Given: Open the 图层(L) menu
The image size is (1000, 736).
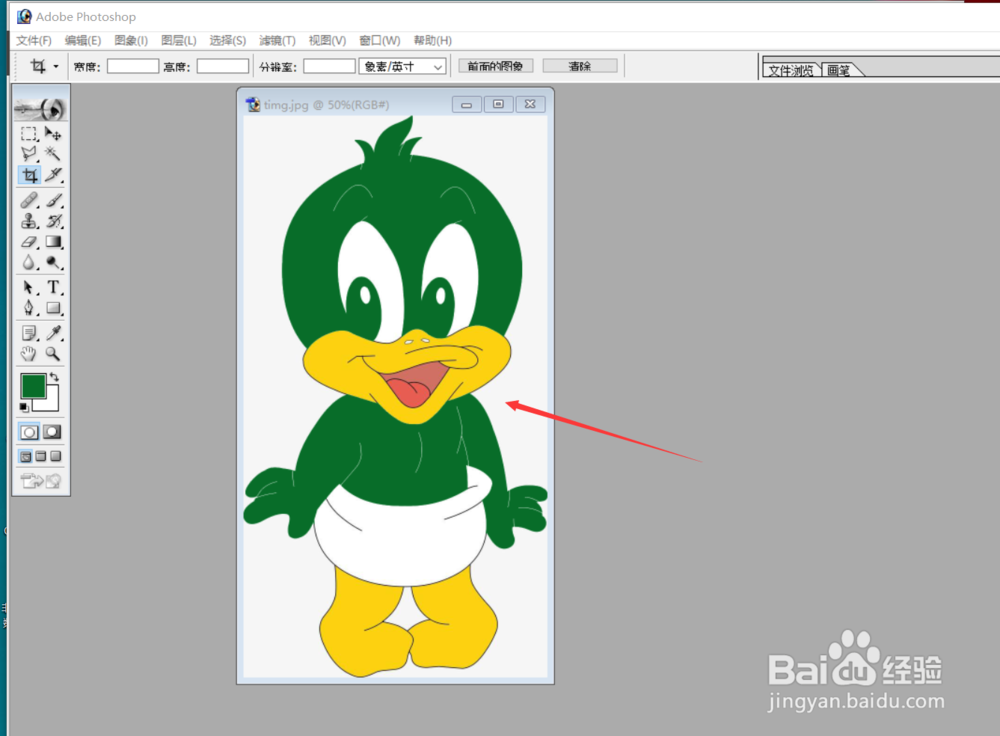Looking at the screenshot, I should tap(179, 40).
